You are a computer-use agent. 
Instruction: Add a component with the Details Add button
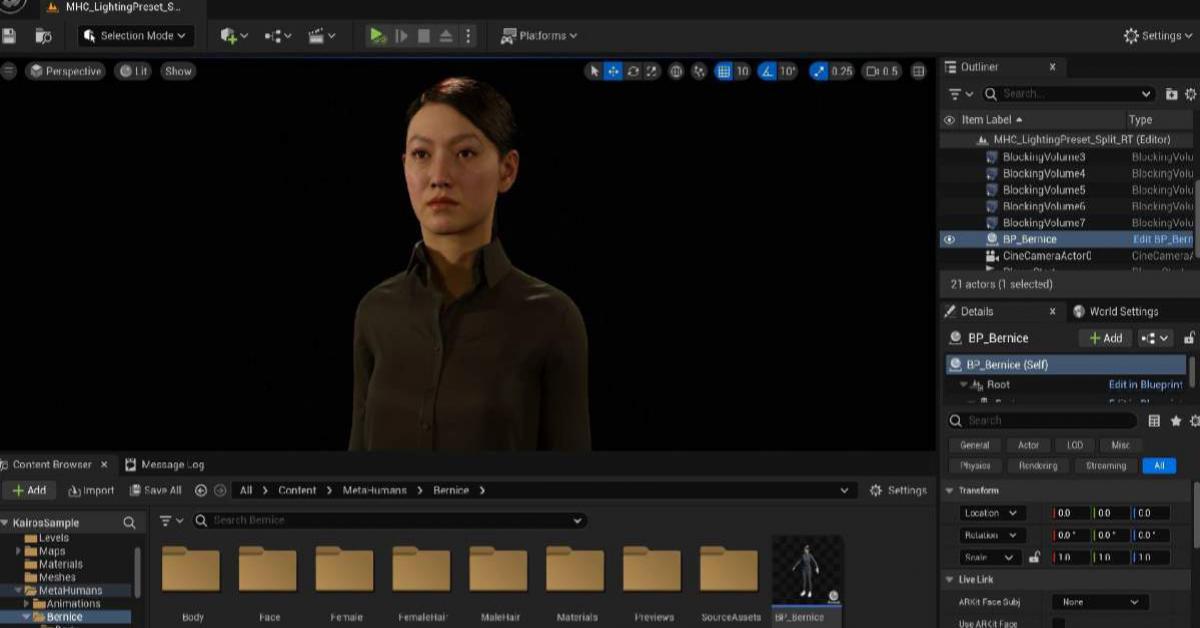(1106, 338)
